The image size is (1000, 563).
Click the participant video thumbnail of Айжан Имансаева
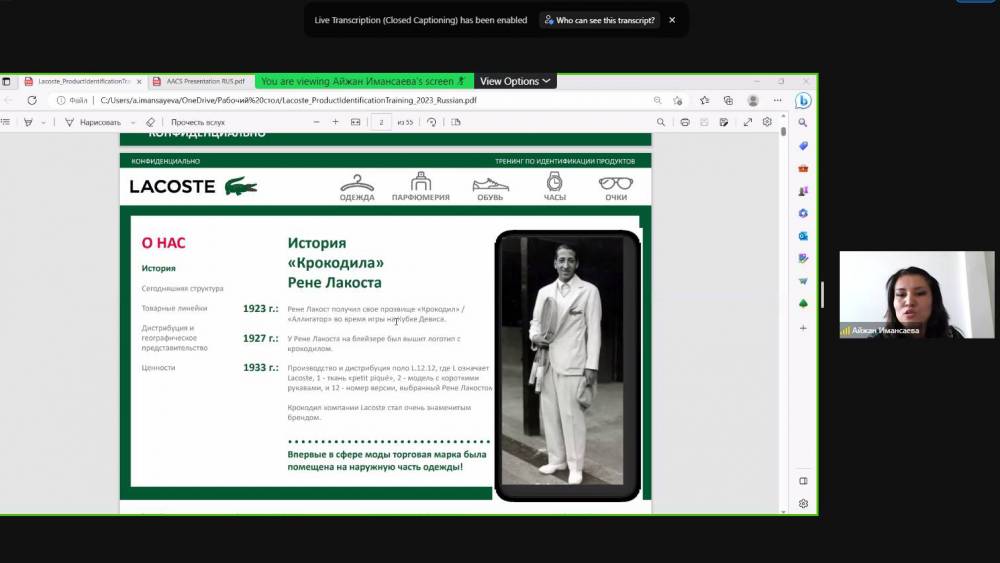click(x=916, y=294)
